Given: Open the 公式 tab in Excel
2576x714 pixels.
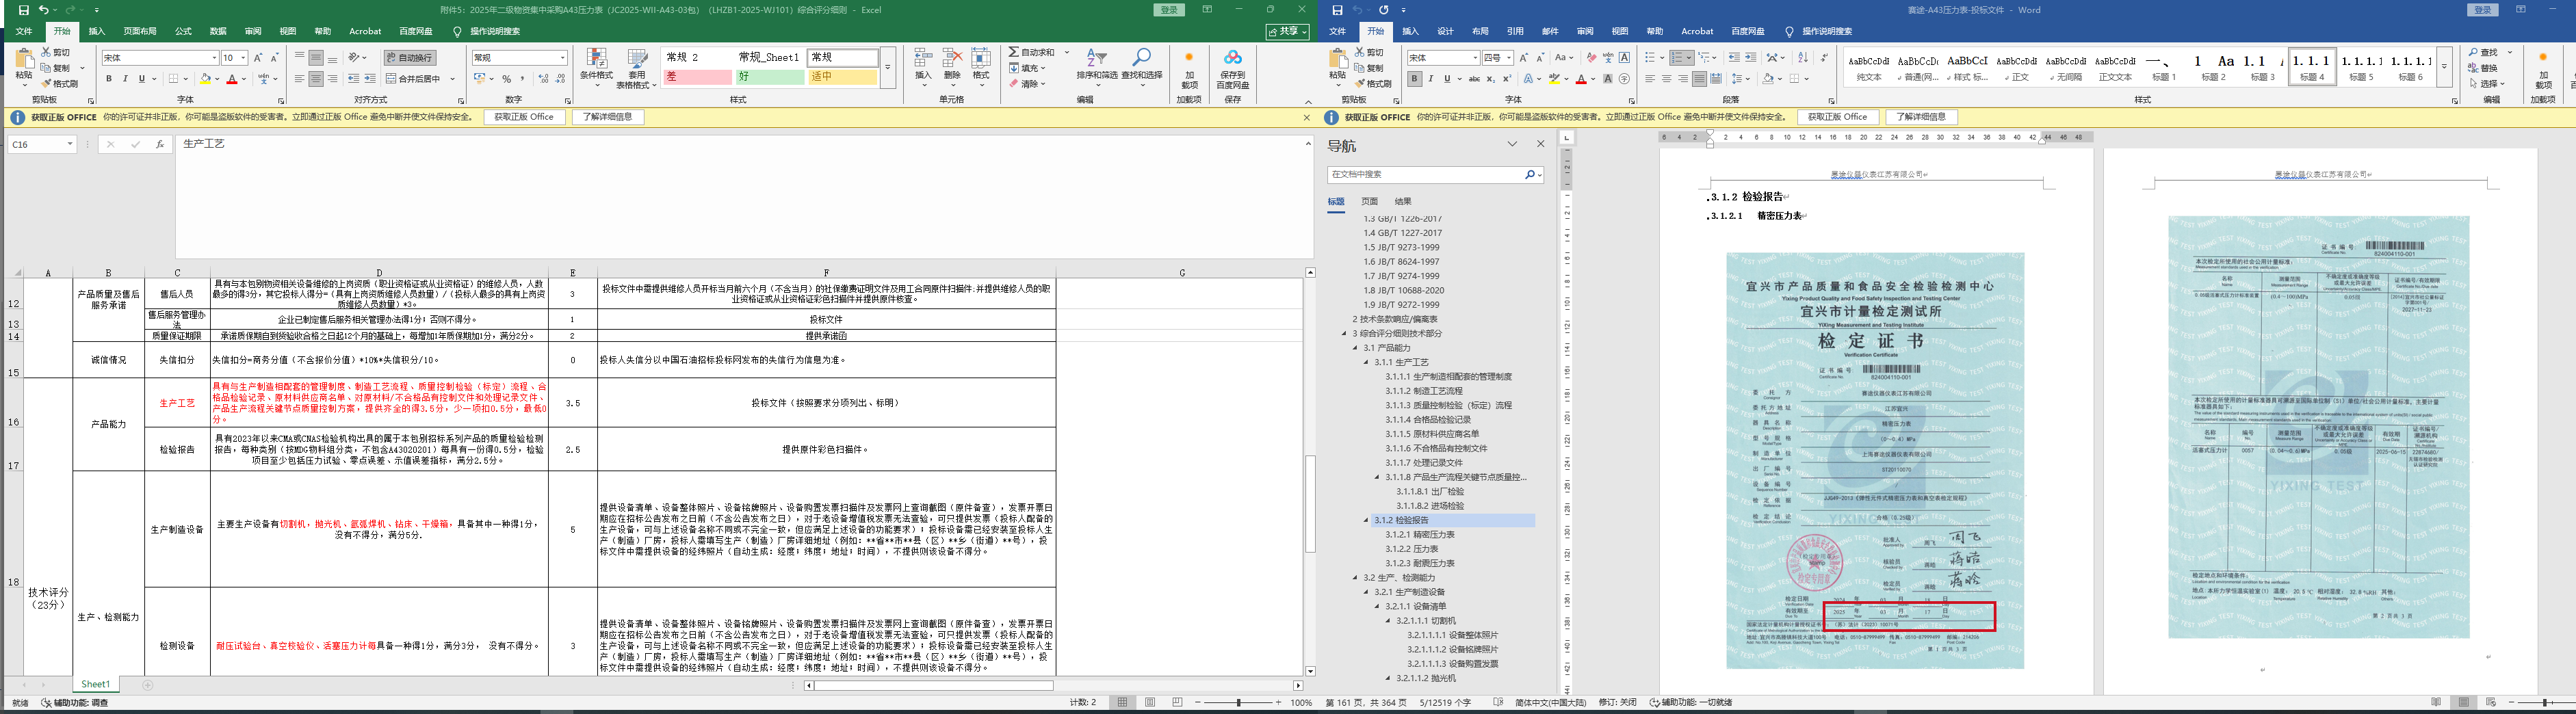Looking at the screenshot, I should click(183, 31).
